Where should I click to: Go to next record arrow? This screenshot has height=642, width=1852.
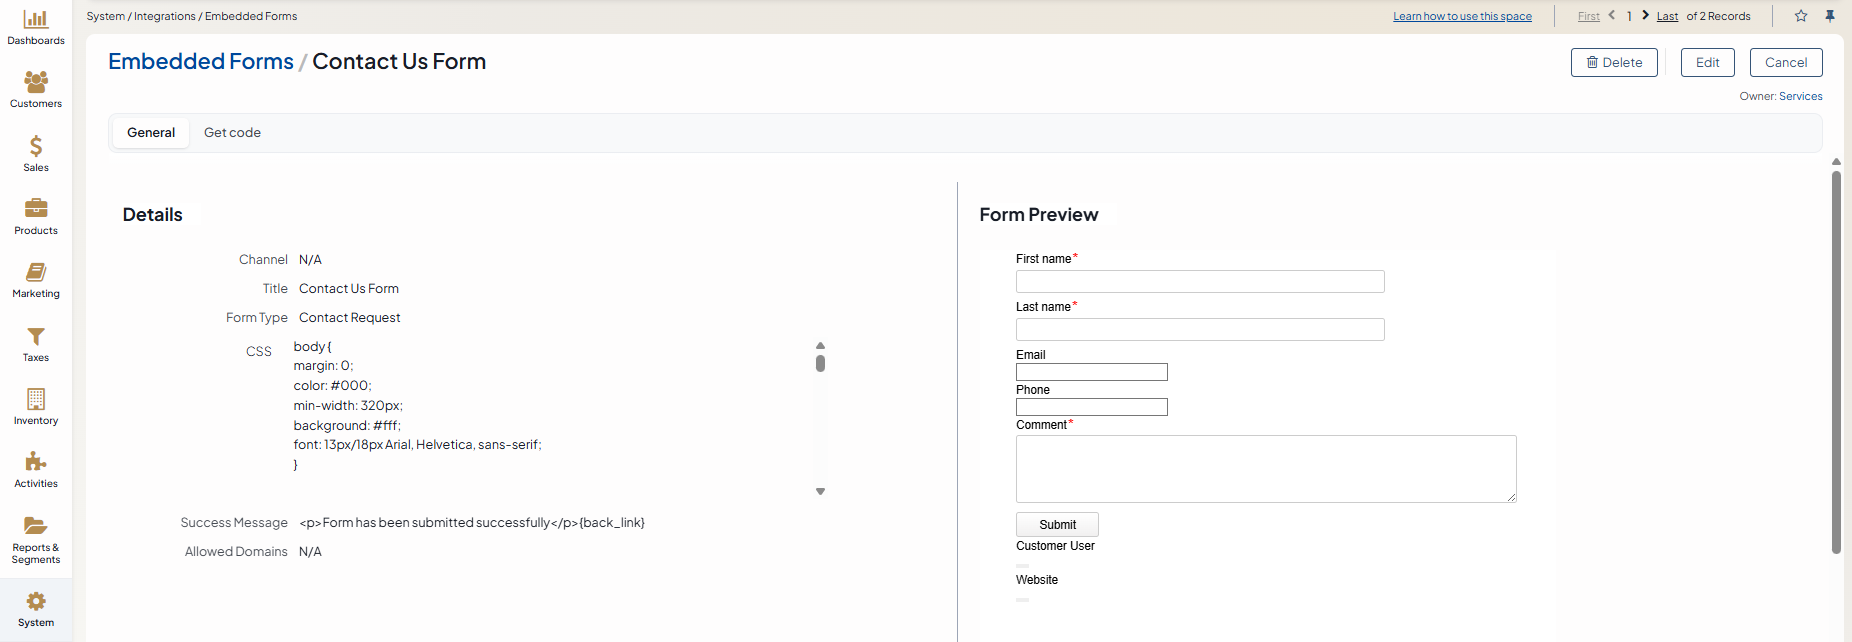click(1645, 16)
